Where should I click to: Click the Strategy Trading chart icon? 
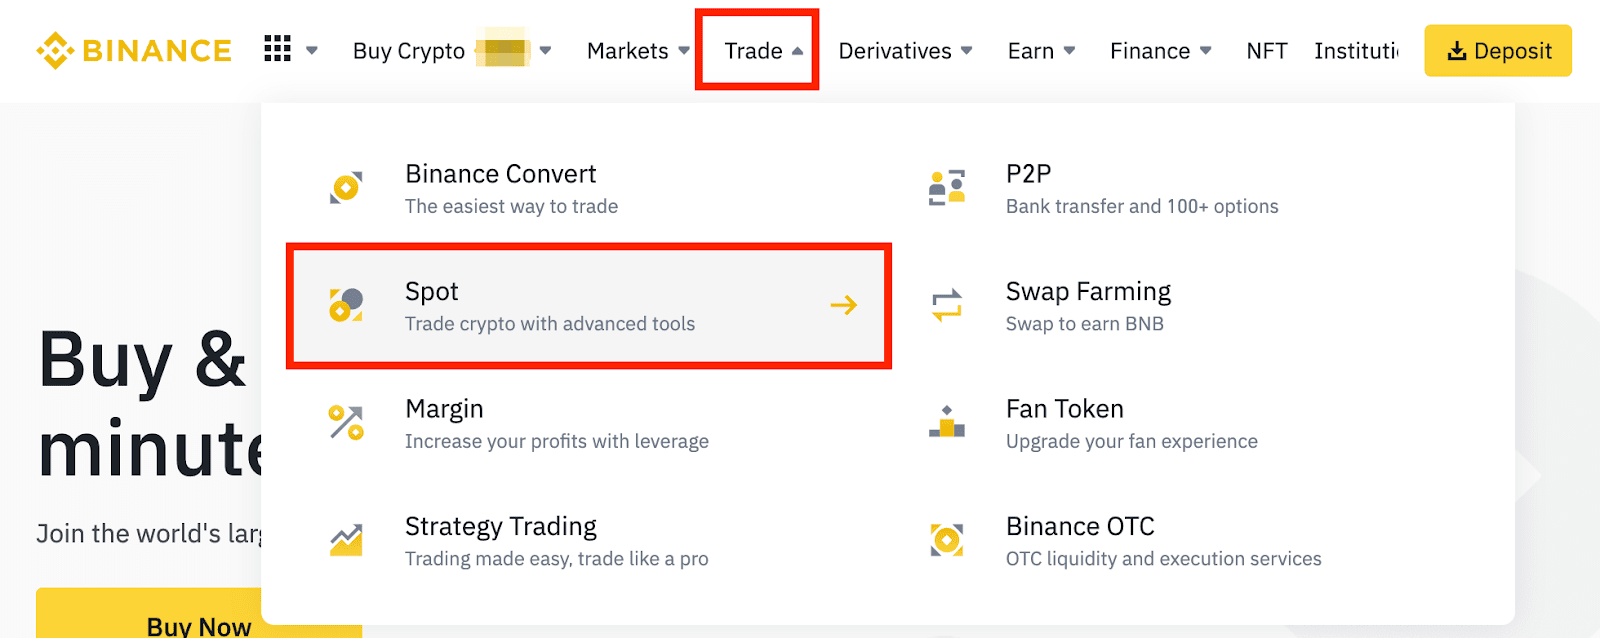346,540
